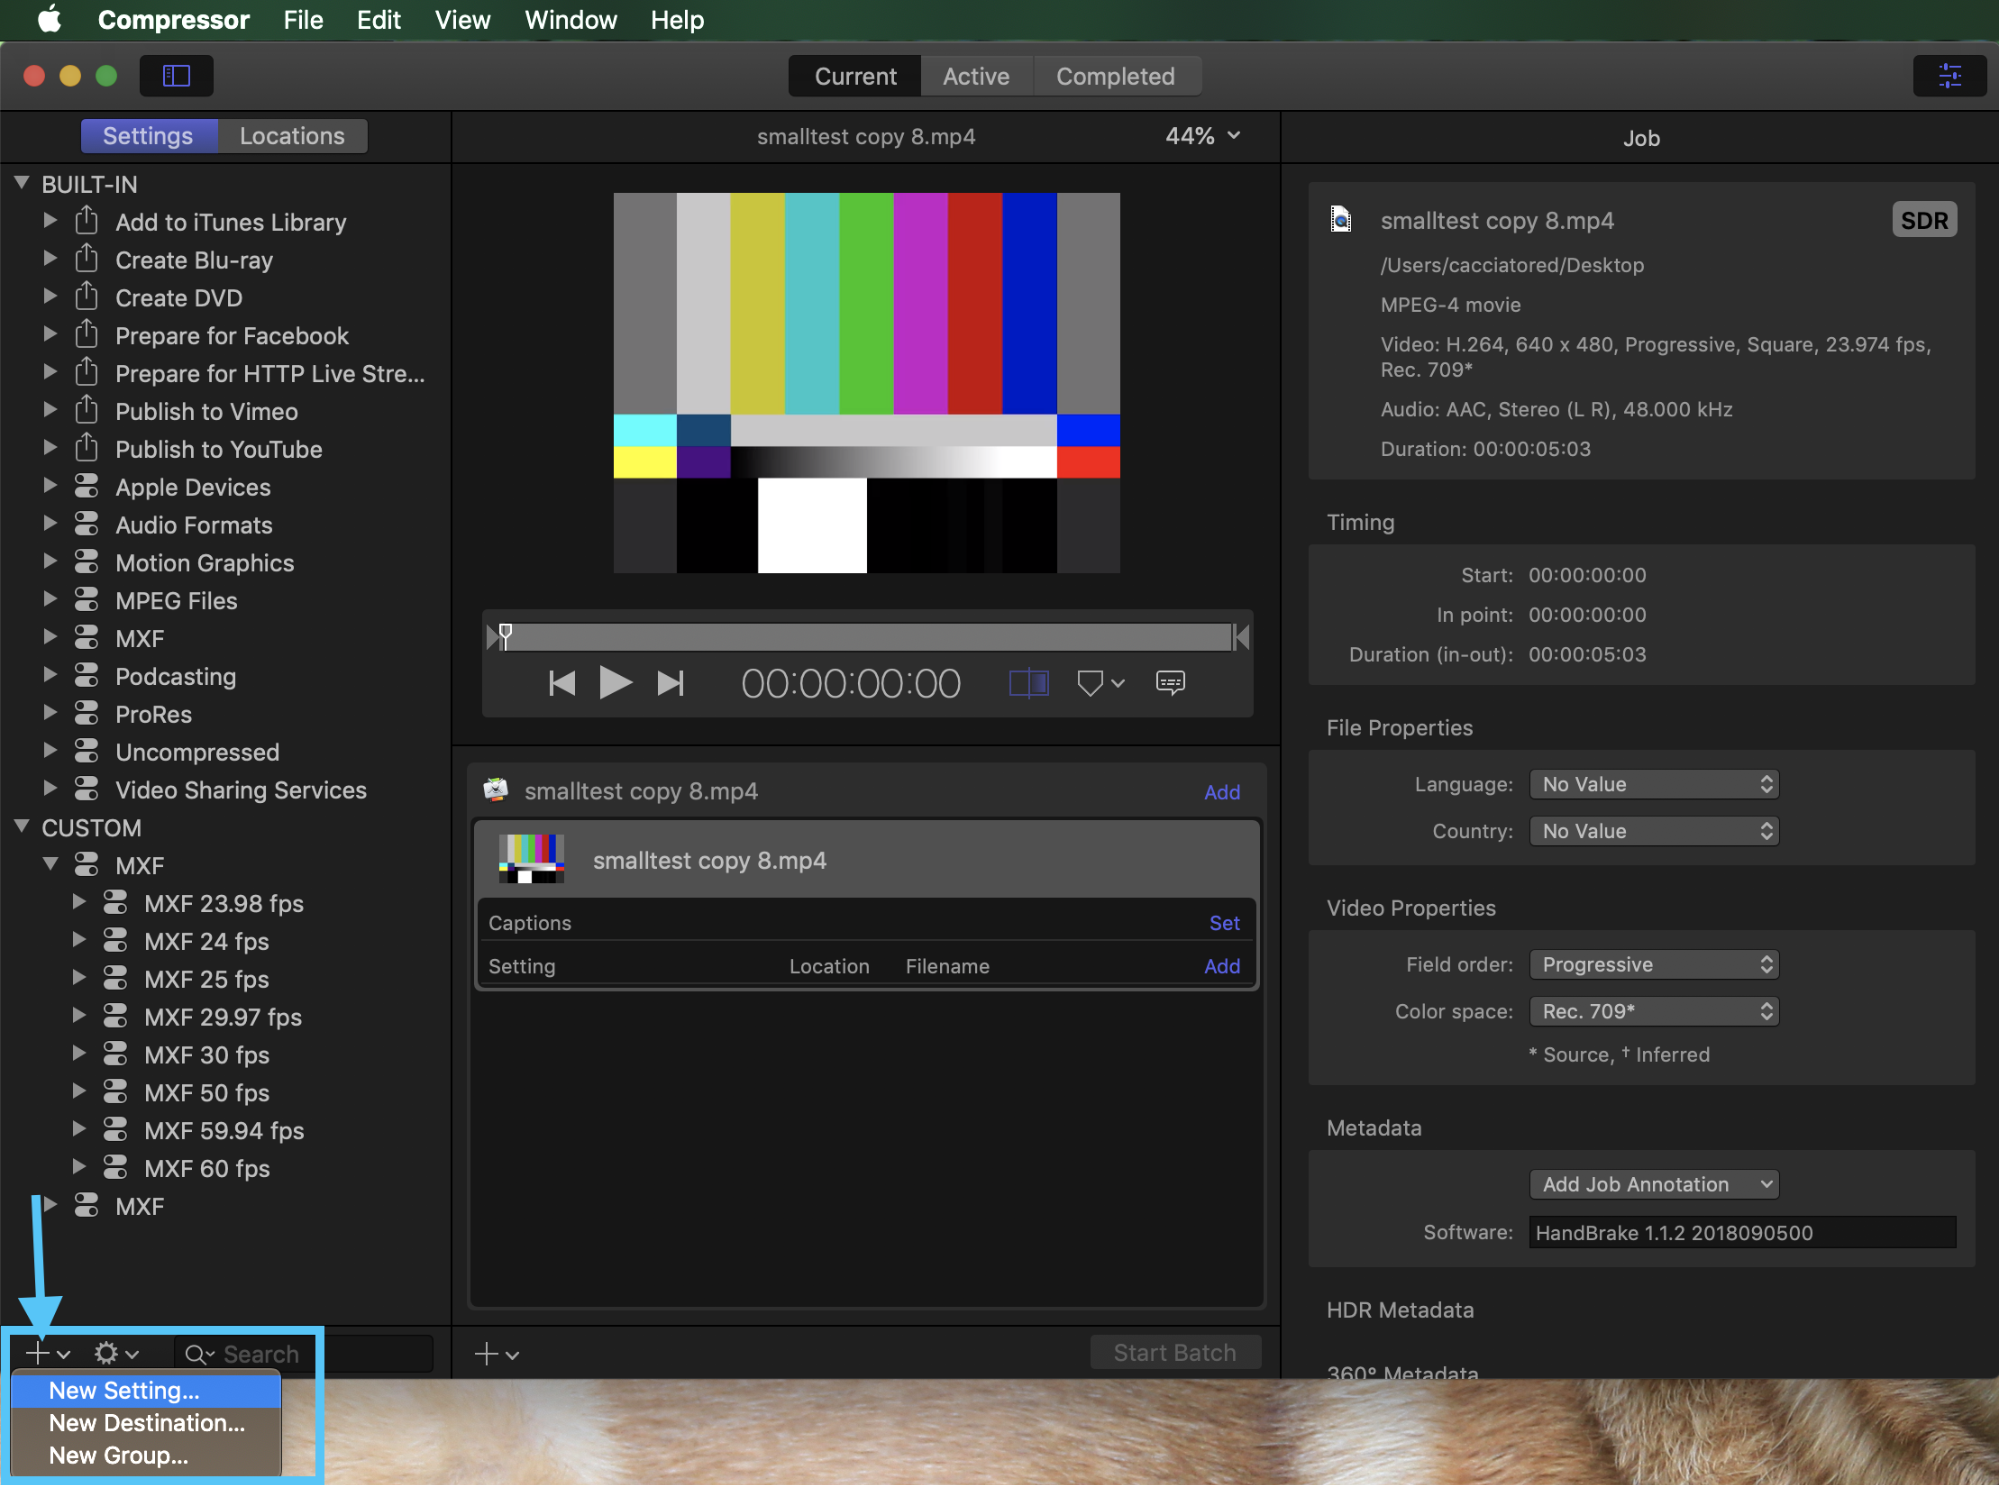
Task: Select Locations tab in sidebar
Action: [291, 136]
